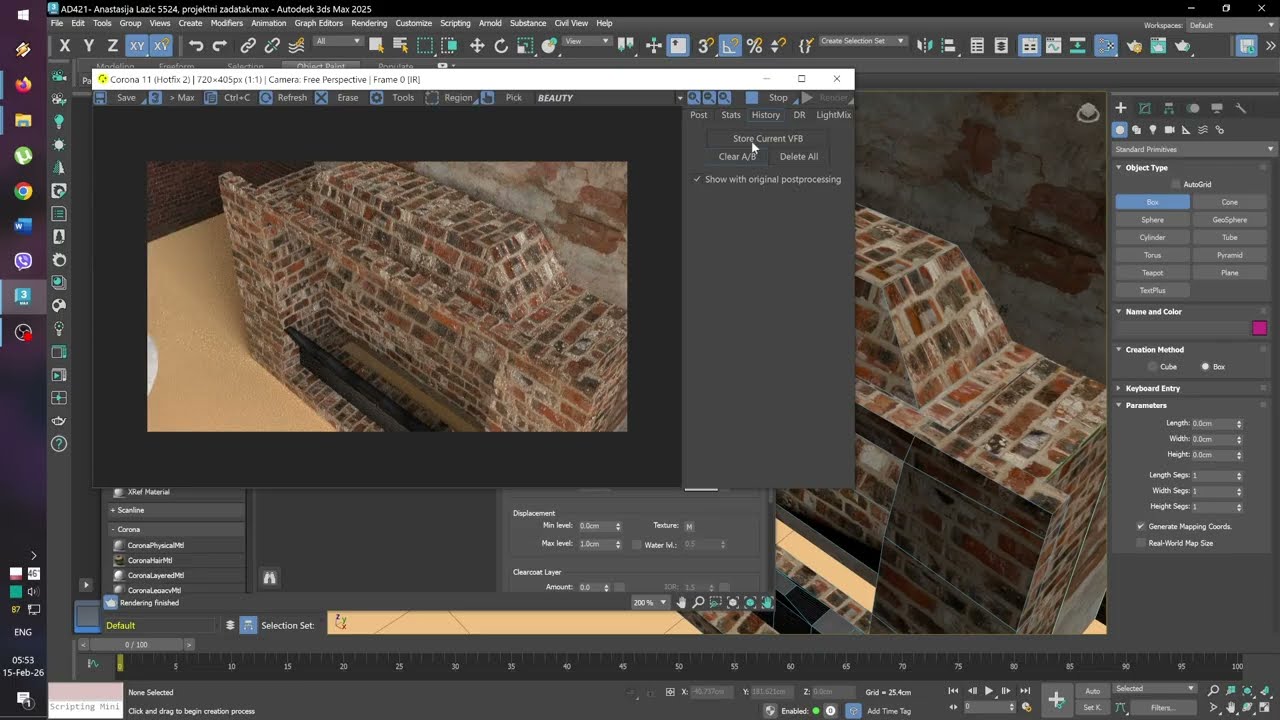Open the Schematic View icon

pos(1078,45)
